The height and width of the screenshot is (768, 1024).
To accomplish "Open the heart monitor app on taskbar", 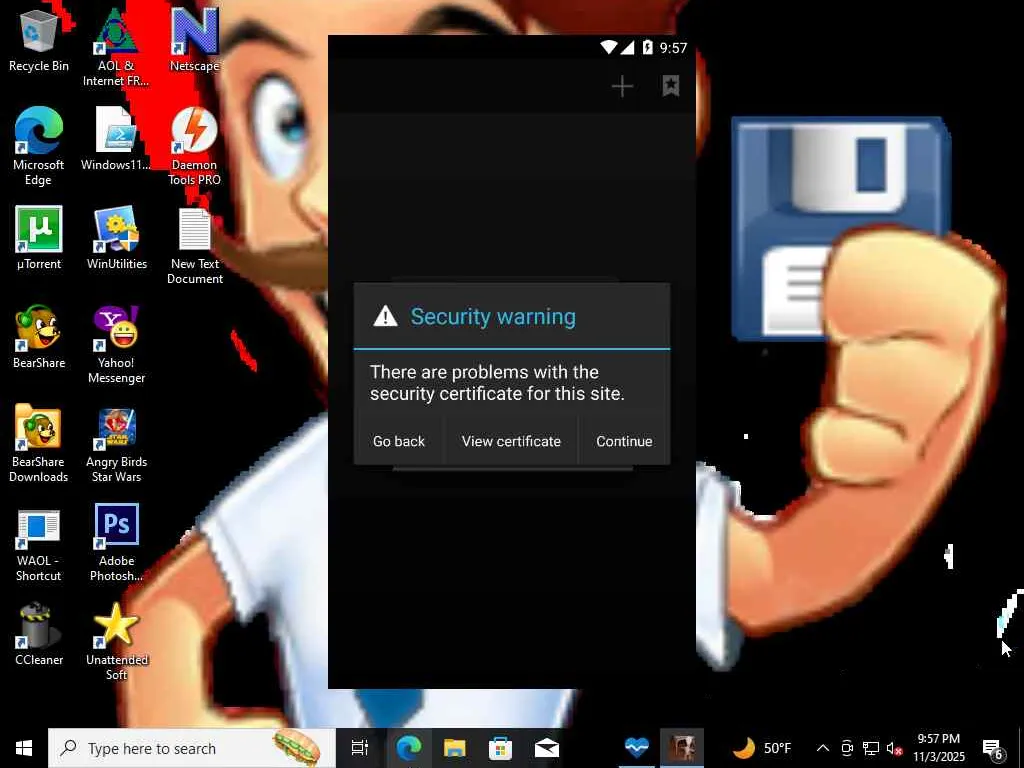I will (x=637, y=747).
